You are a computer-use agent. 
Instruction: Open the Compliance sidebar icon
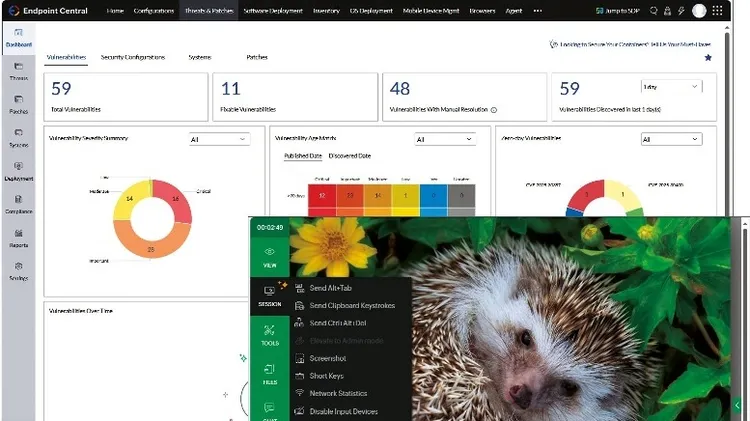pyautogui.click(x=18, y=203)
